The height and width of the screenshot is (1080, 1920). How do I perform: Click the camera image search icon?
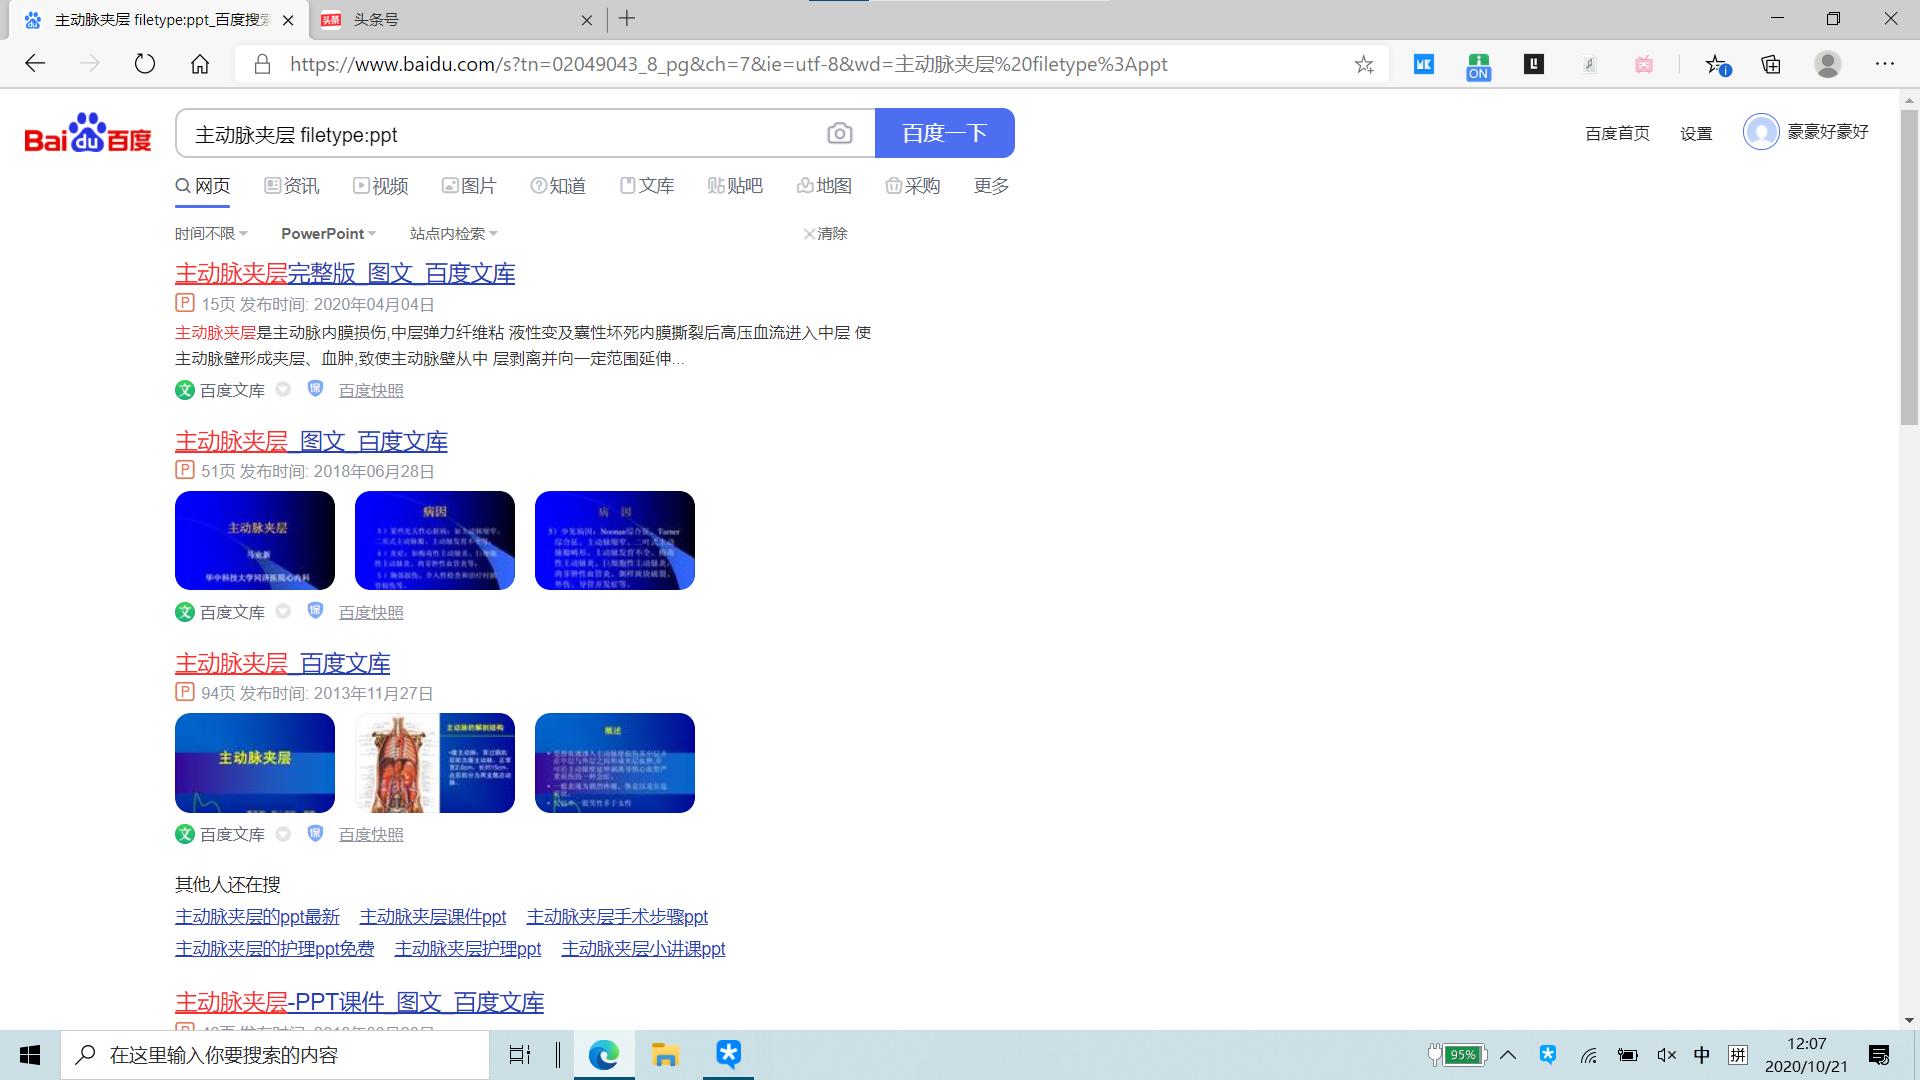[839, 133]
